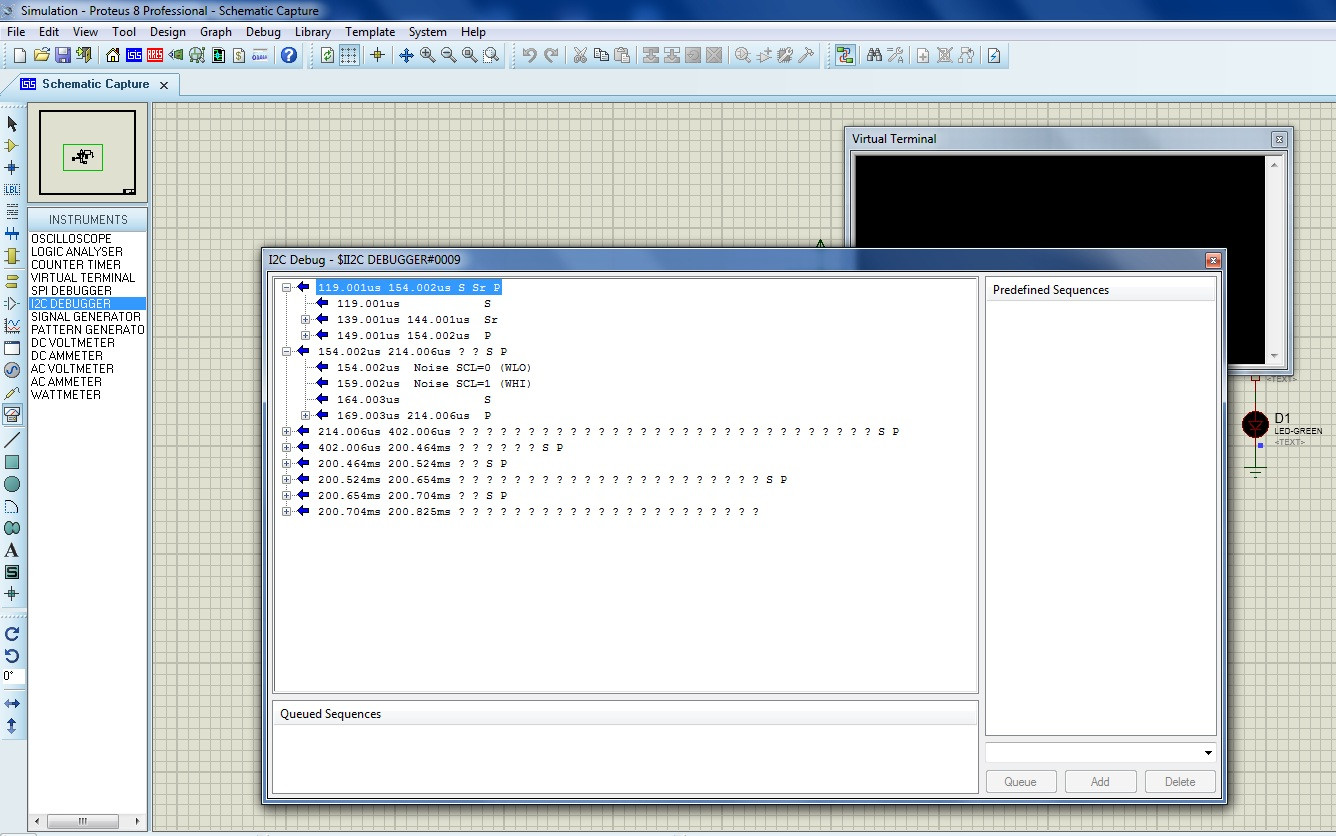Viewport: 1336px width, 836px height.
Task: Select the Graph Mode tool
Action: click(12, 325)
